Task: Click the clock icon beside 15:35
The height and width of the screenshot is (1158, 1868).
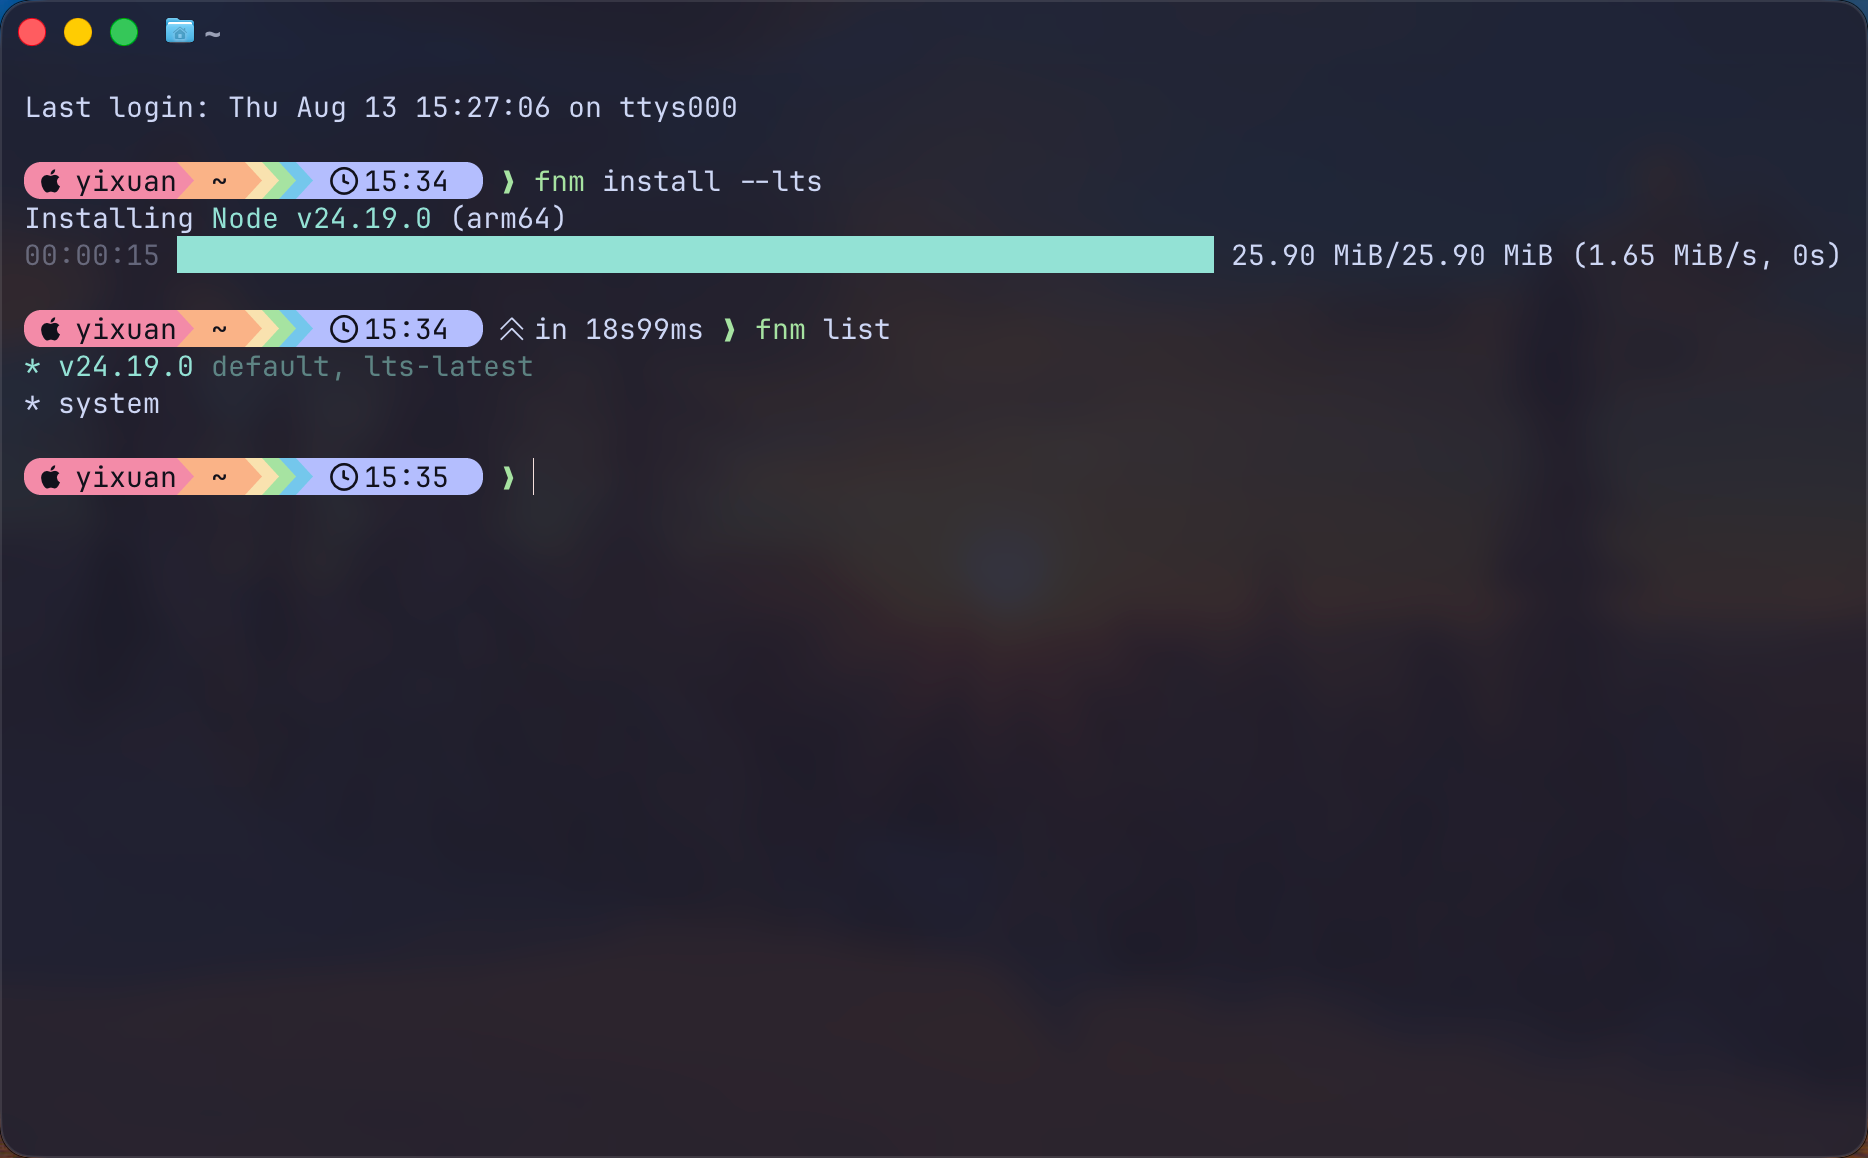Action: point(343,477)
